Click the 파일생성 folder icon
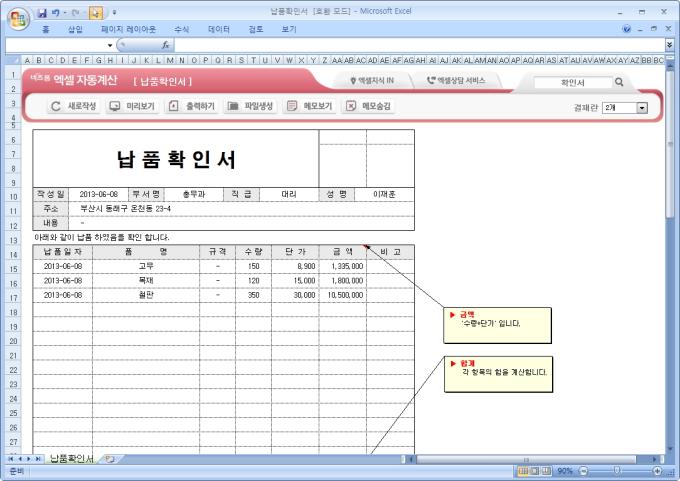This screenshot has height=481, width=680. (x=233, y=106)
